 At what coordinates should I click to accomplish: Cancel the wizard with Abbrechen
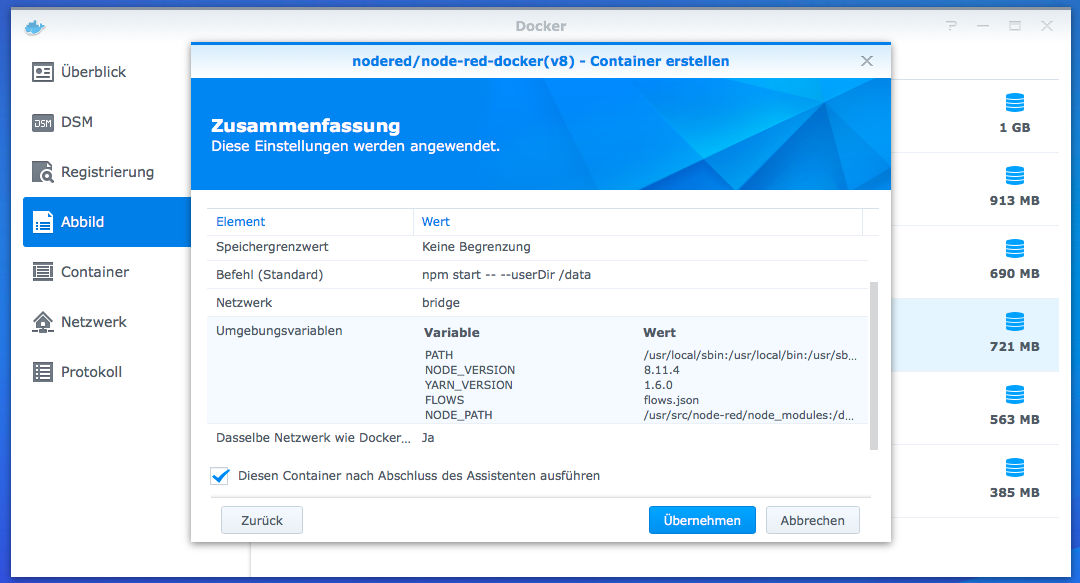tap(813, 520)
